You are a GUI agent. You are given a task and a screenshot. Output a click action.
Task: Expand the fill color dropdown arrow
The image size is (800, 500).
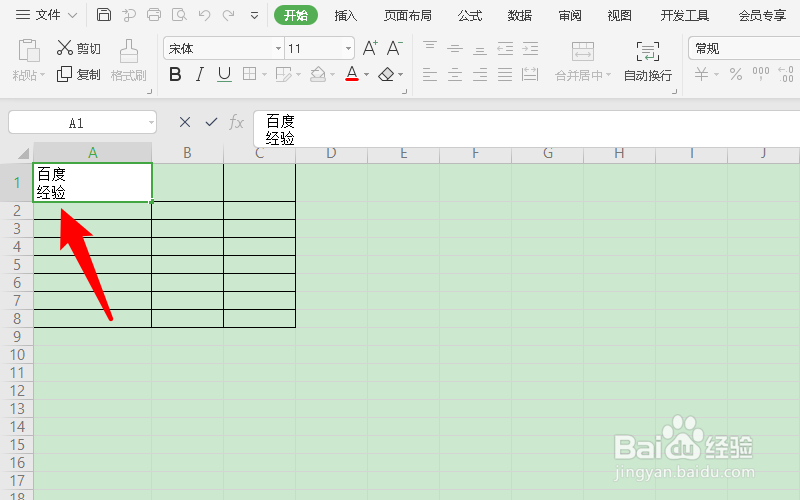click(333, 74)
